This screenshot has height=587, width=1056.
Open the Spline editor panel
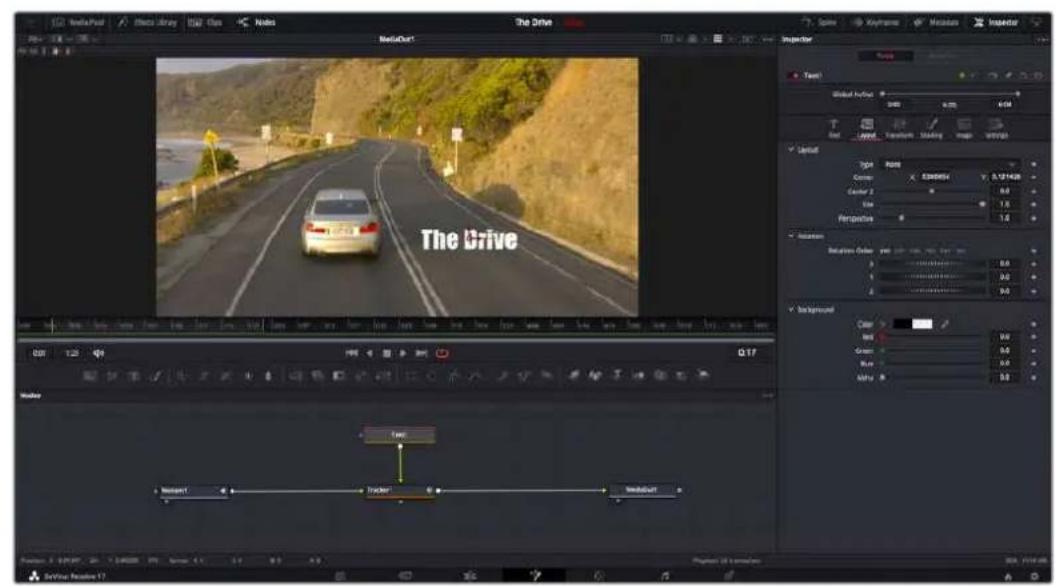point(819,22)
